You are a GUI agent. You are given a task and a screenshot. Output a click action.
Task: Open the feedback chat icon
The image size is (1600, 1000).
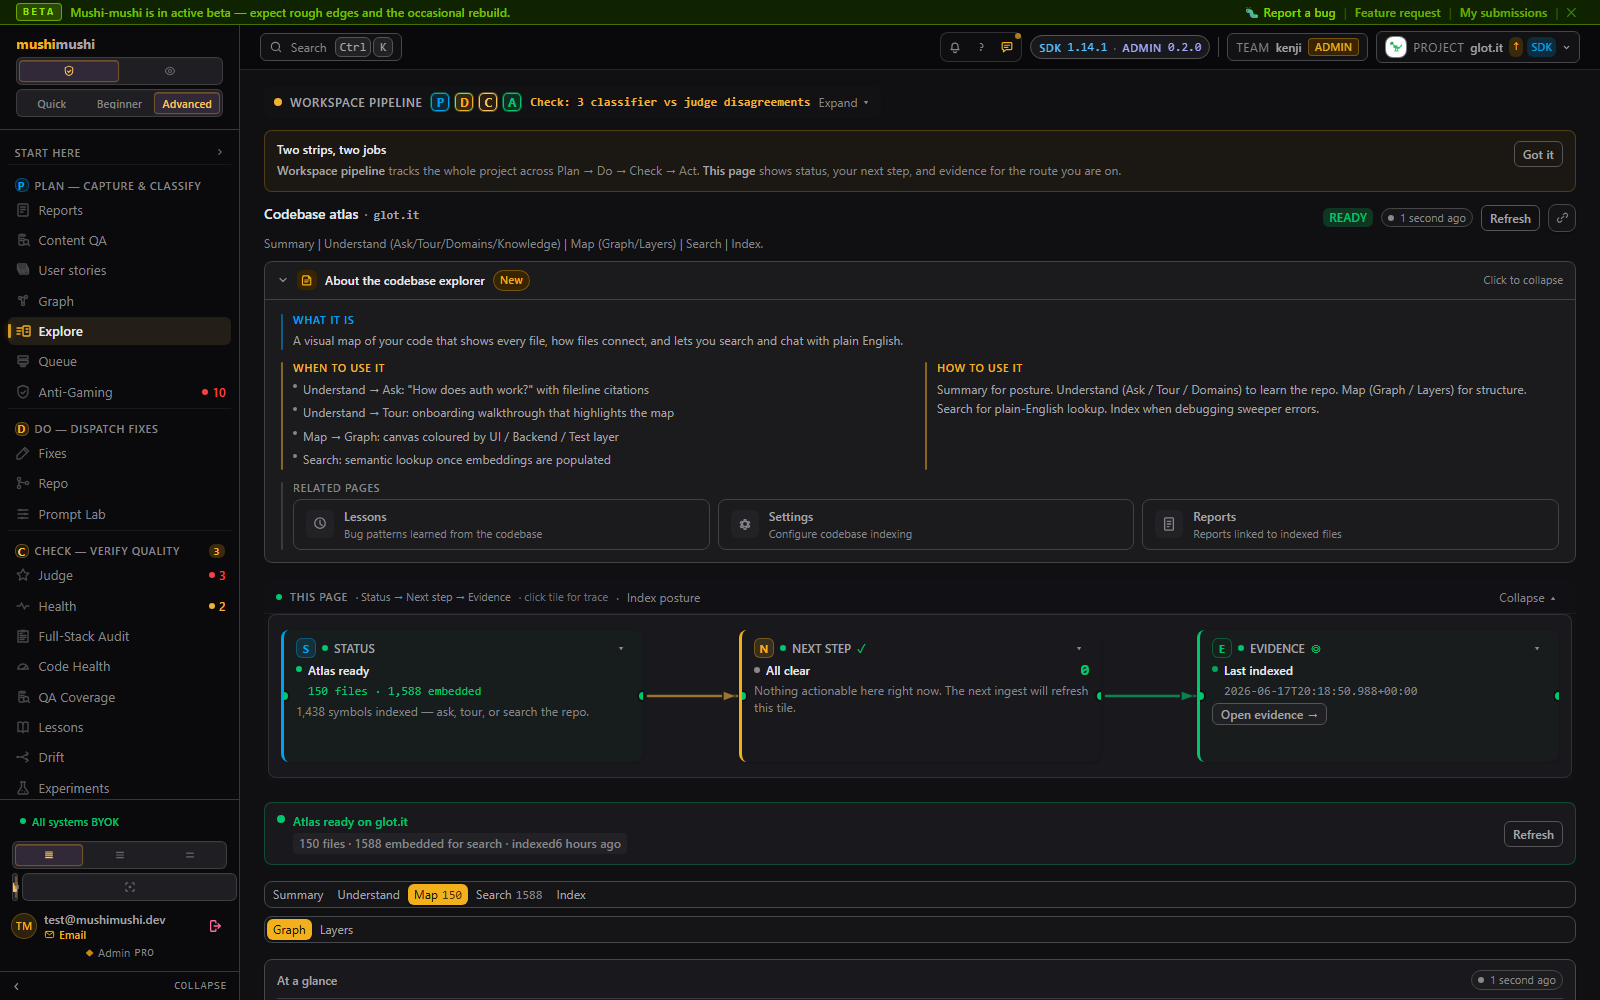coord(1007,47)
